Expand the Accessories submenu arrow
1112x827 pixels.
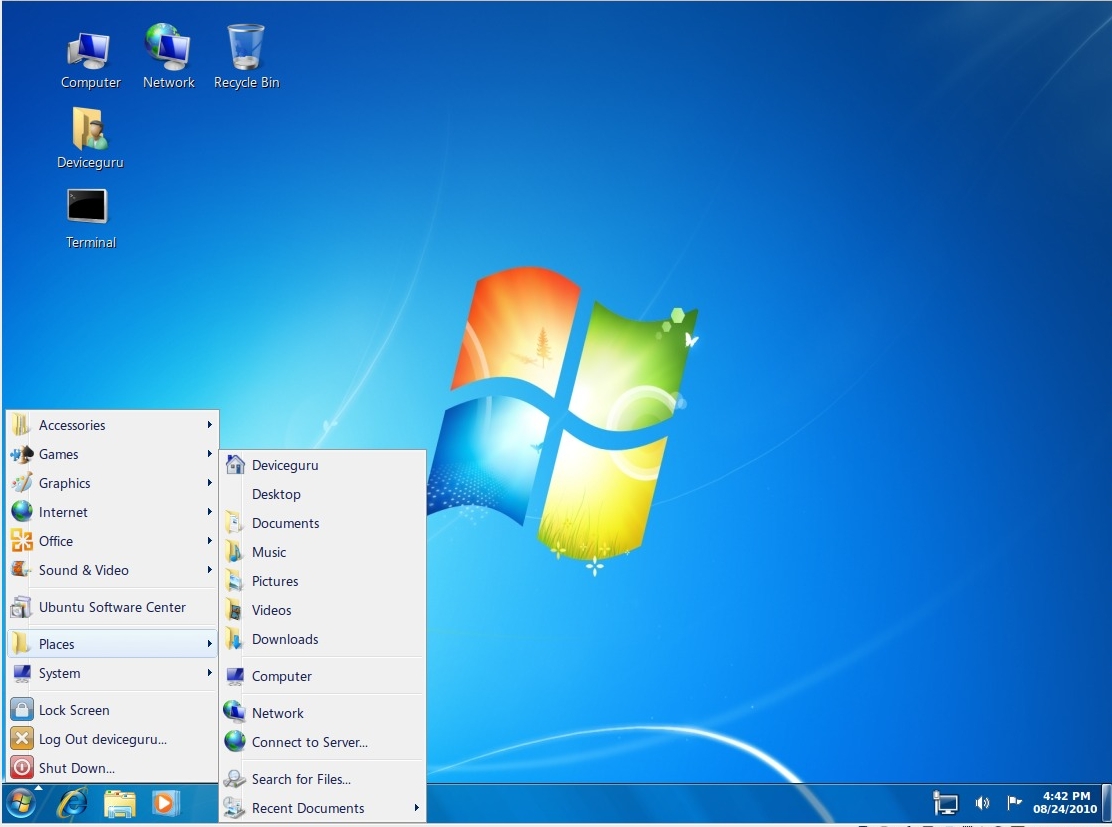click(x=210, y=424)
